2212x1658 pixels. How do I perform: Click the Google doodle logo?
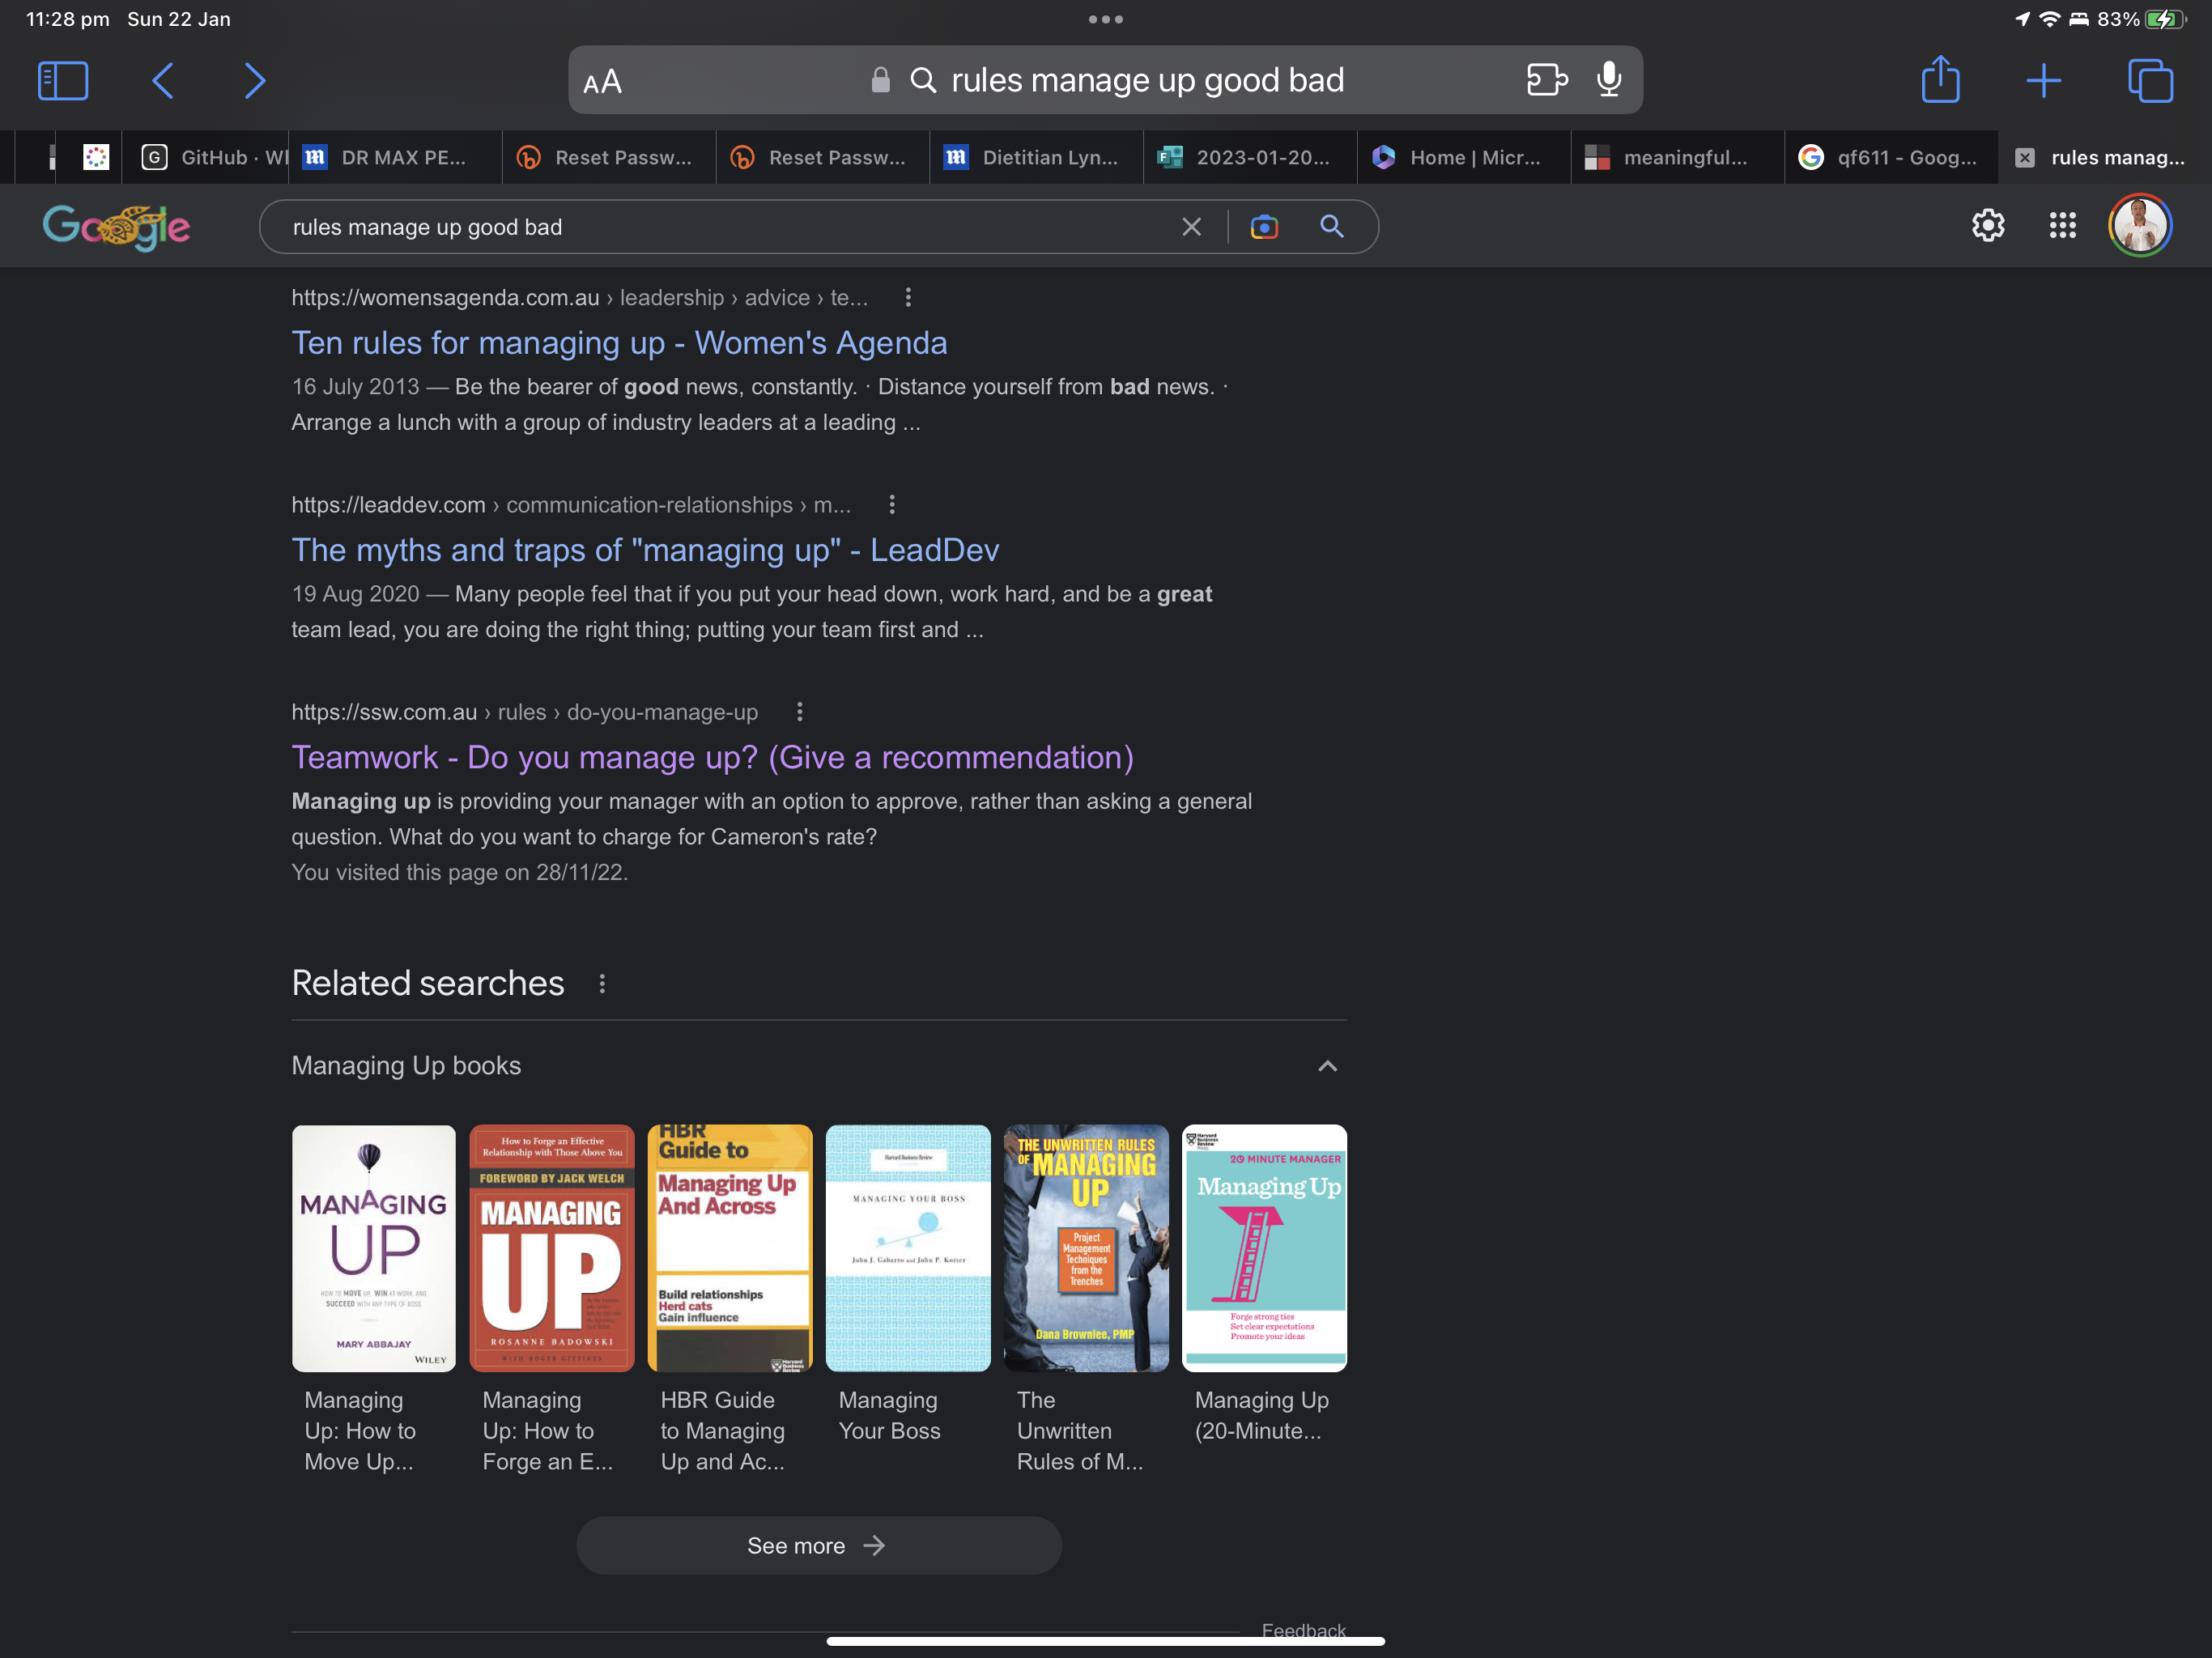pos(116,227)
